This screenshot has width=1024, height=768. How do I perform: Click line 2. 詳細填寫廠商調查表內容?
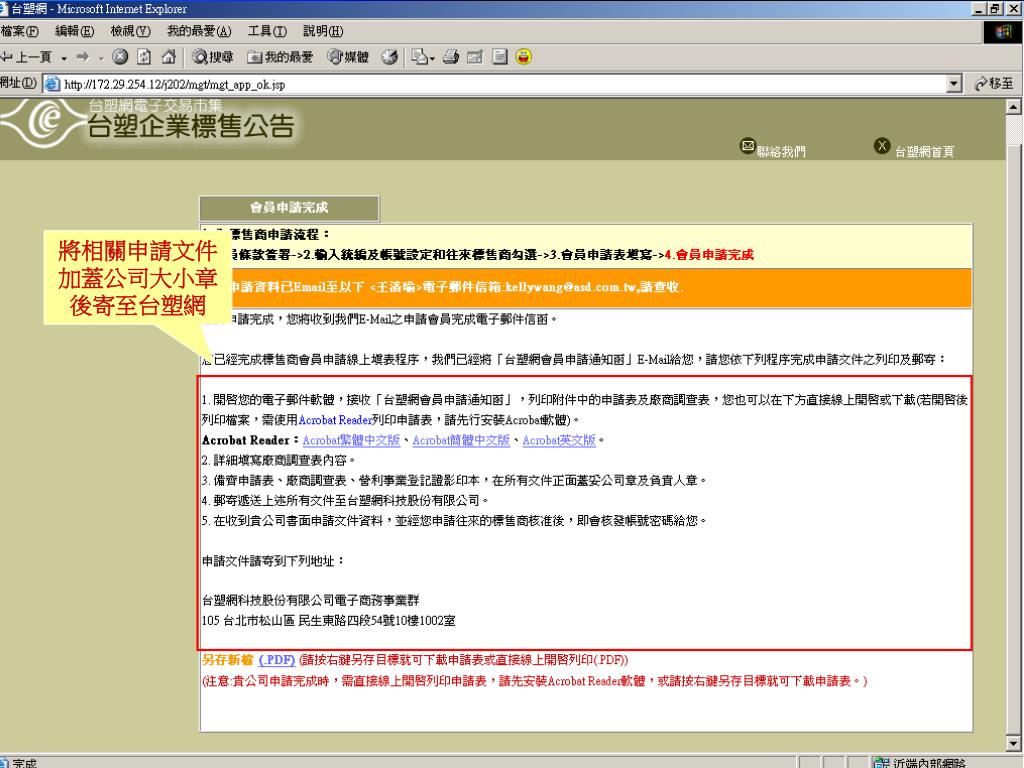coord(278,460)
